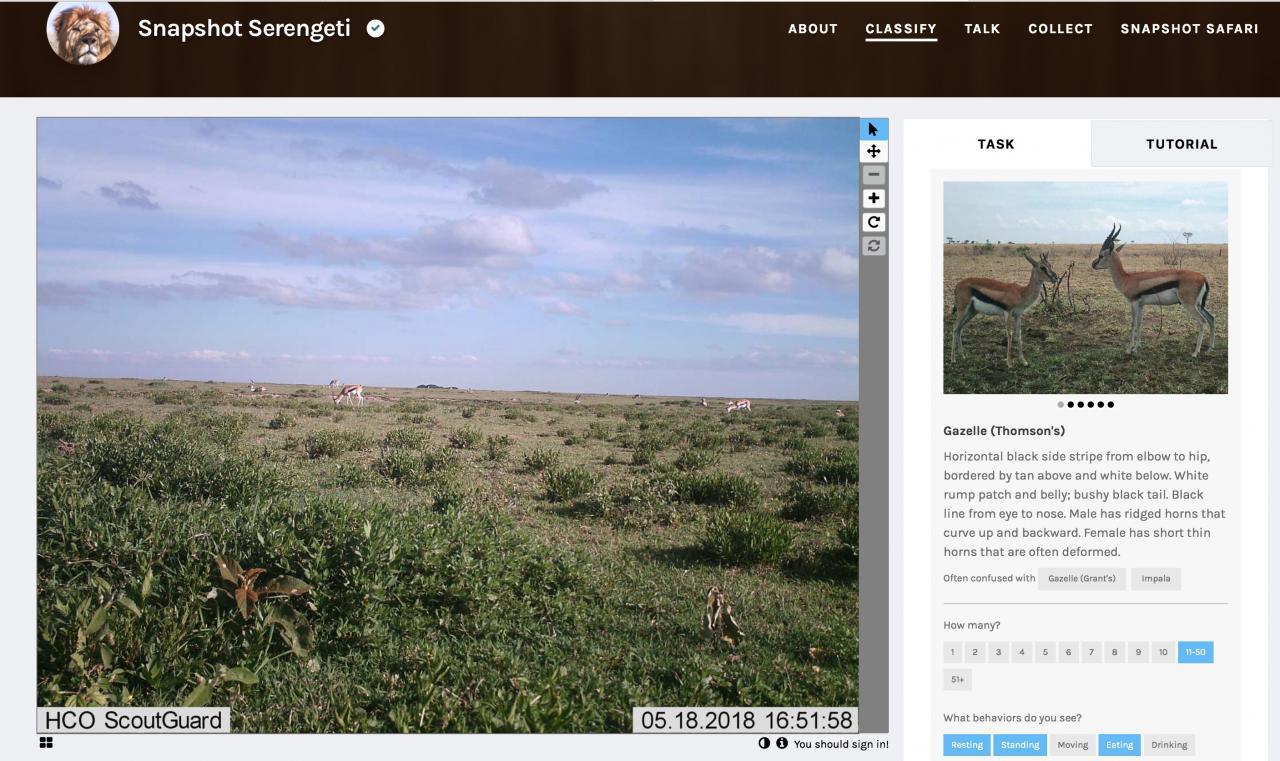Select the 11-50 count option
Image resolution: width=1280 pixels, height=761 pixels.
[1195, 653]
